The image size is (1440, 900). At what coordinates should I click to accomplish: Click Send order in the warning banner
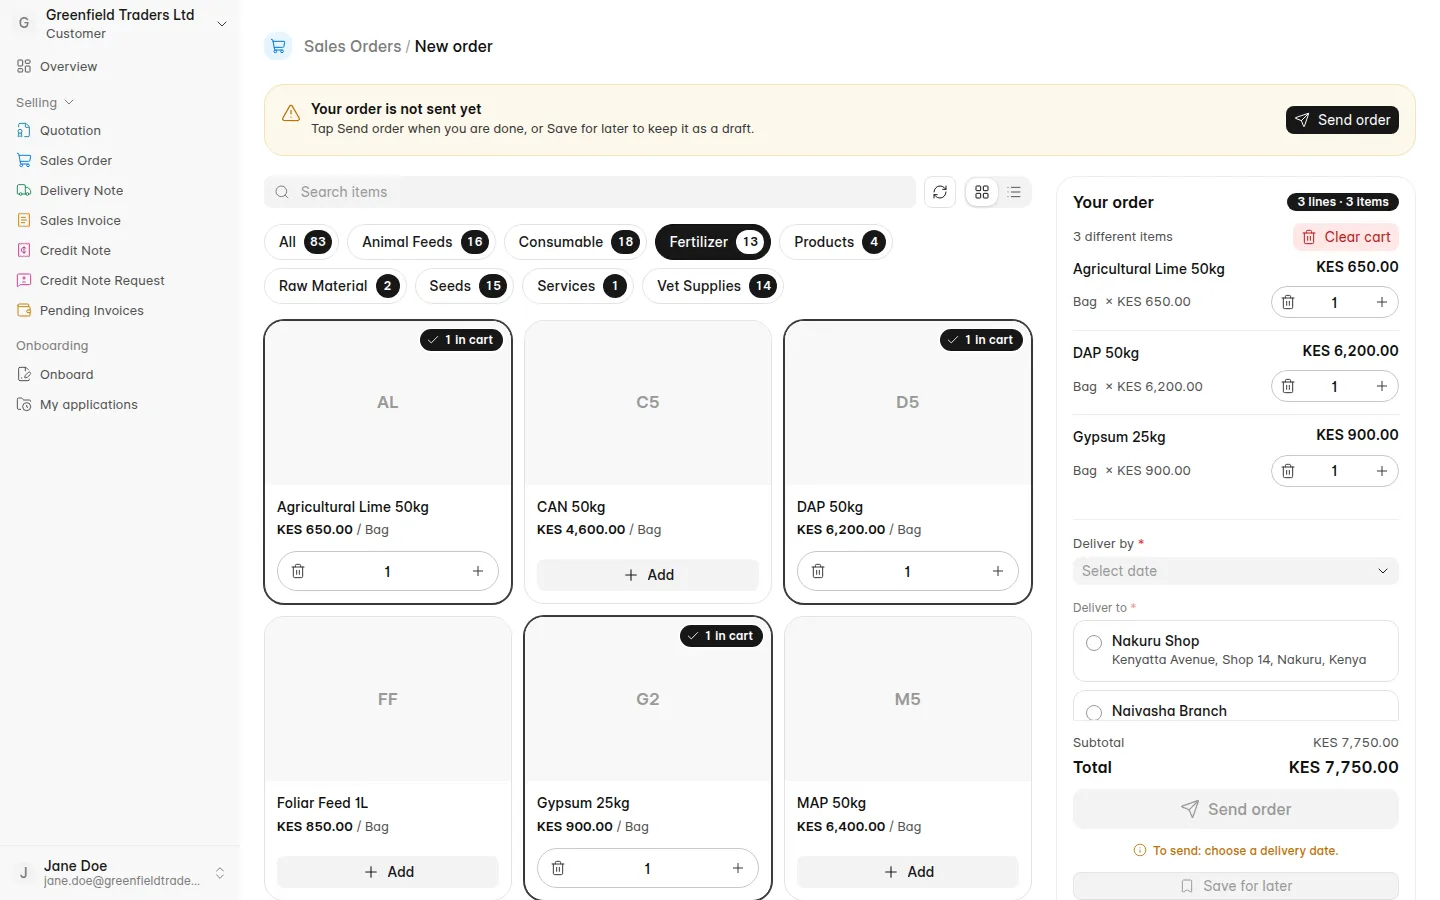(x=1342, y=120)
